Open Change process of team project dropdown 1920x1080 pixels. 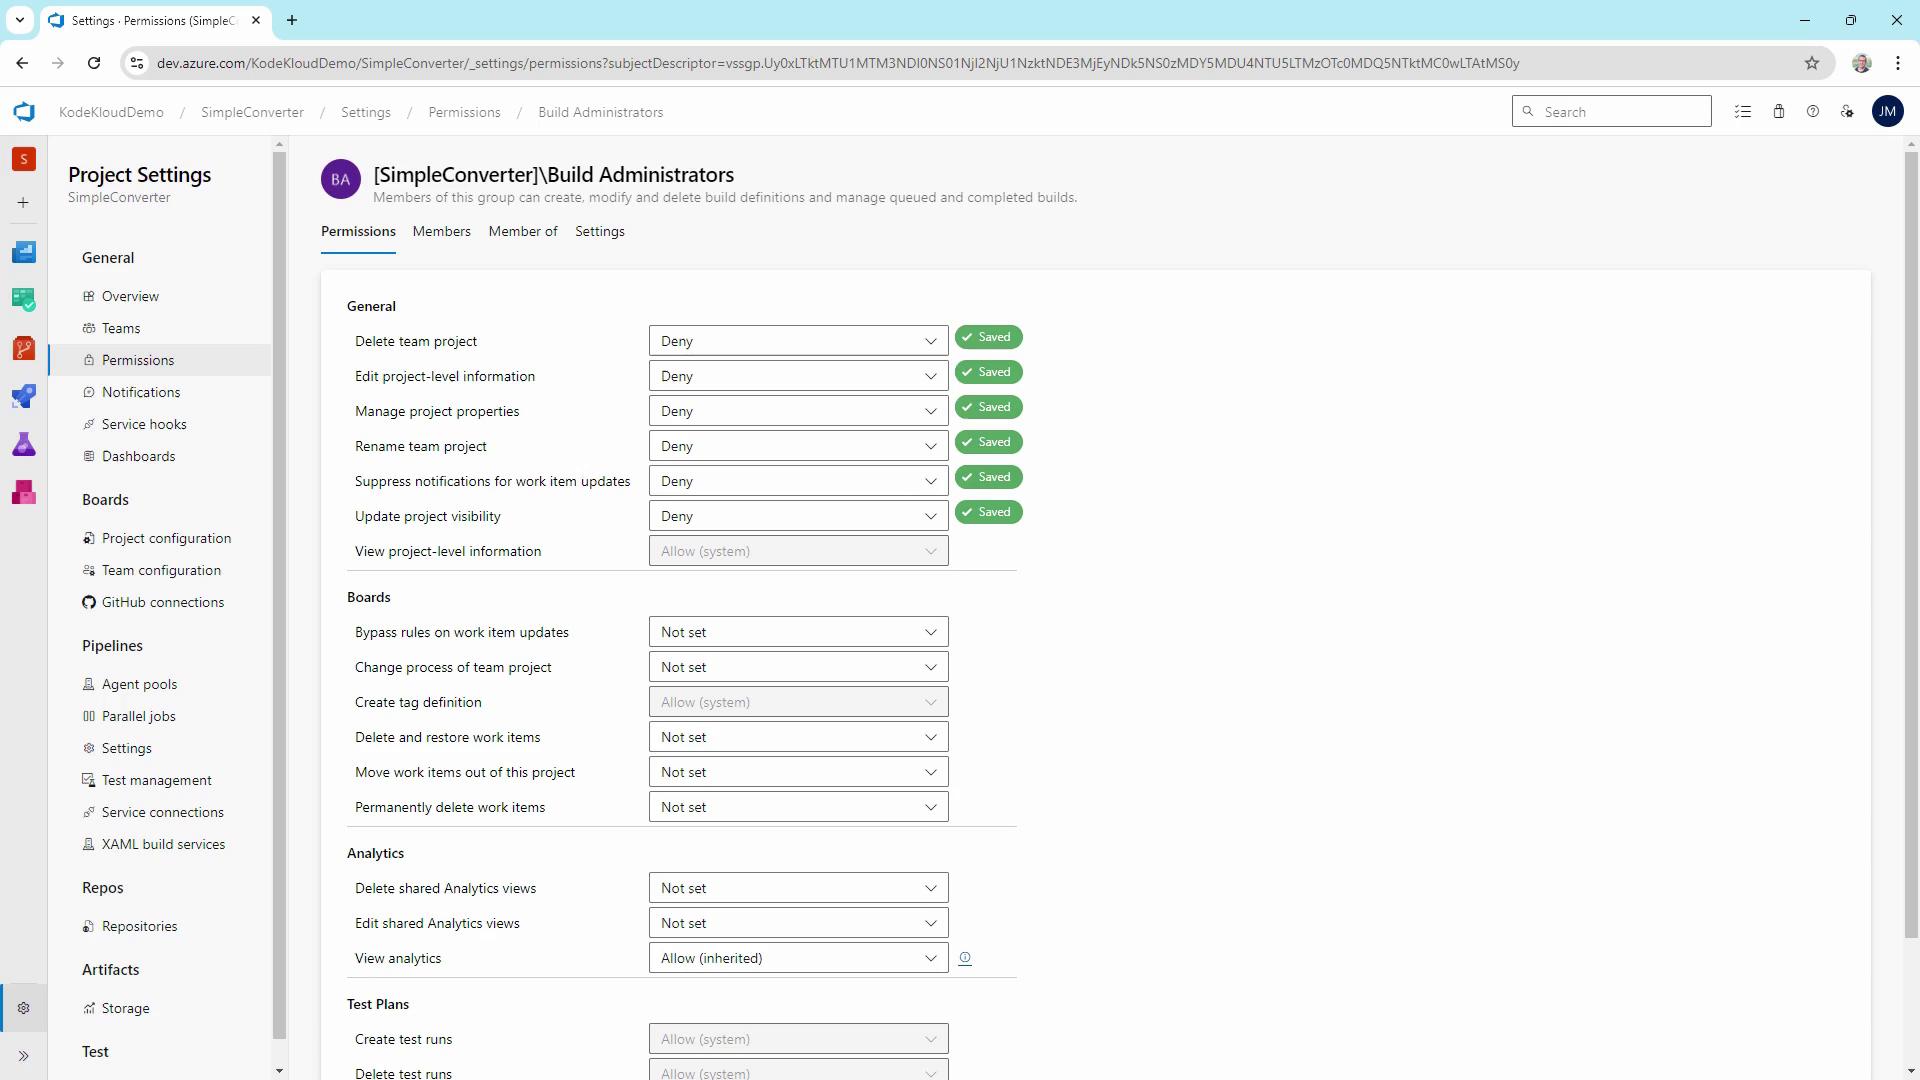tap(798, 667)
